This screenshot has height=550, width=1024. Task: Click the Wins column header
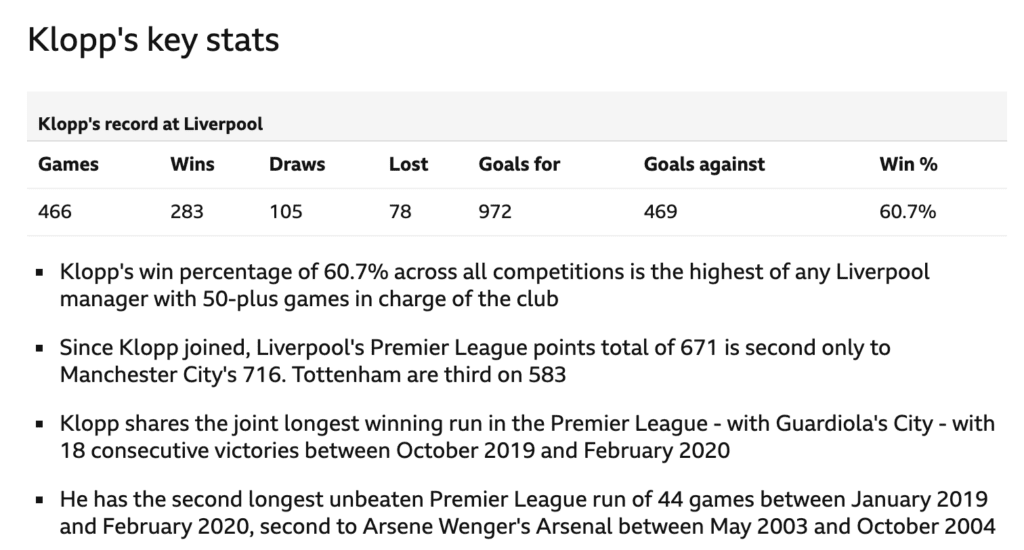pos(192,164)
